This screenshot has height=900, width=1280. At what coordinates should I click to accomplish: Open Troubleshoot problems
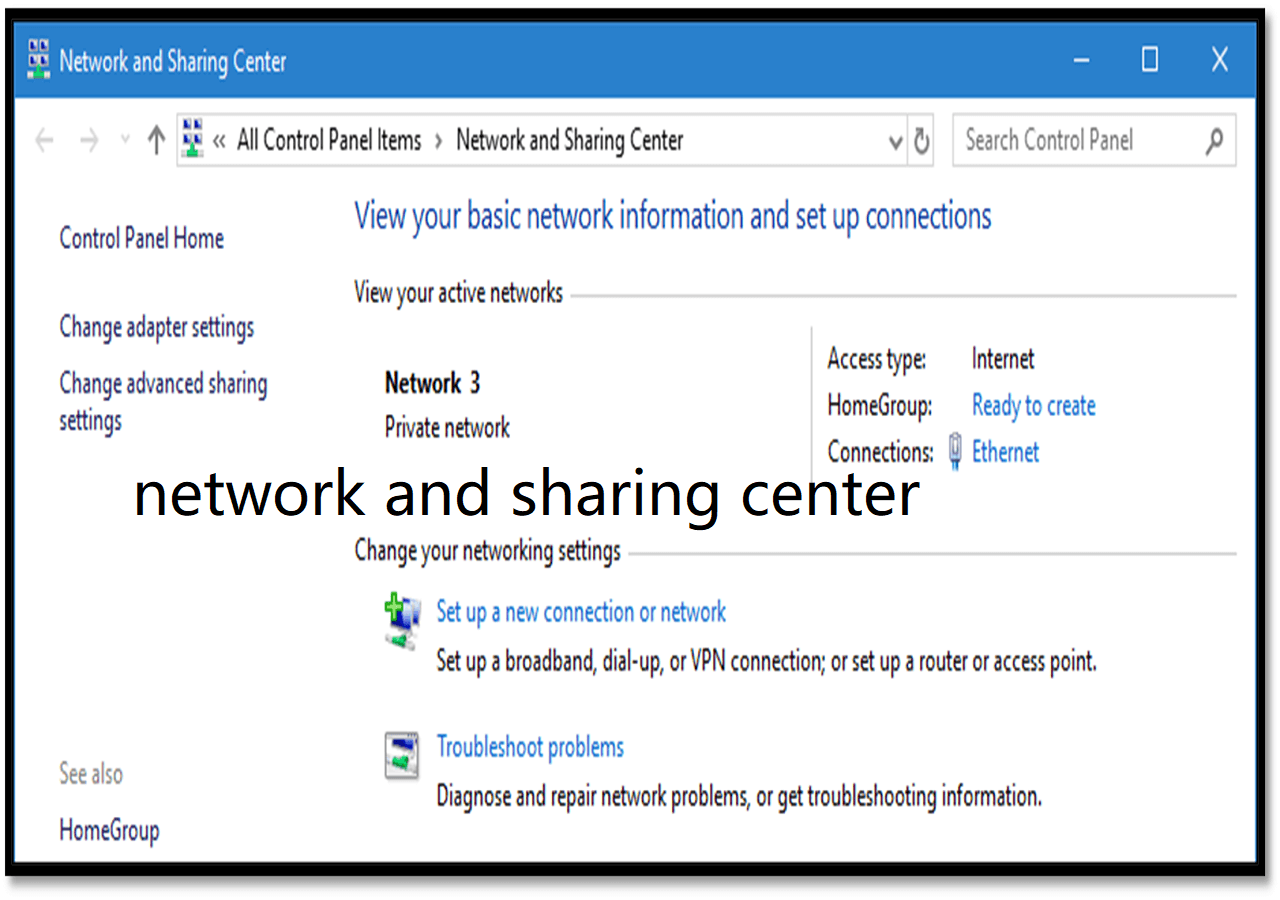[x=530, y=747]
